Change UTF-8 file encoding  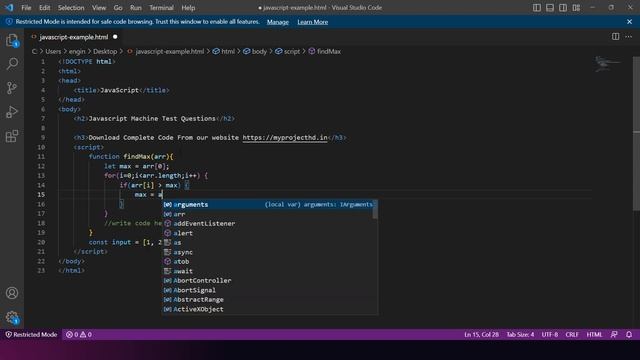549,335
